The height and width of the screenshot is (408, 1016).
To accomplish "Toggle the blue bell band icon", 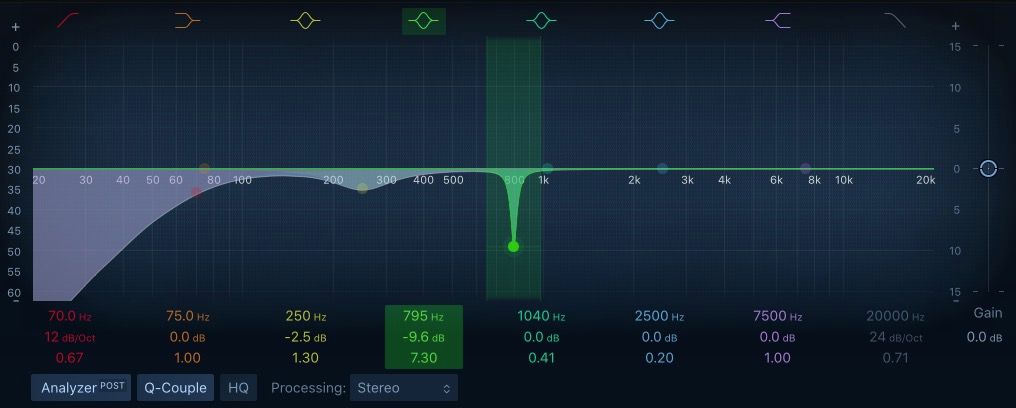I will point(660,21).
